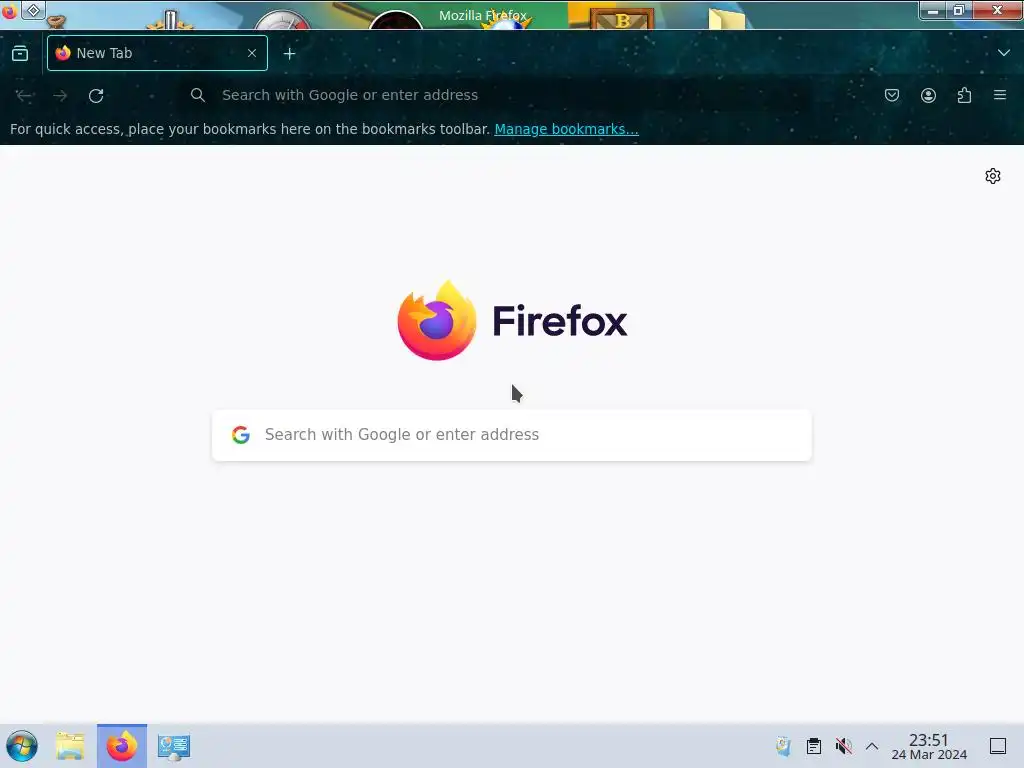Screen dimensions: 1024x768
Task: Open the Extensions puzzle icon
Action: (964, 95)
